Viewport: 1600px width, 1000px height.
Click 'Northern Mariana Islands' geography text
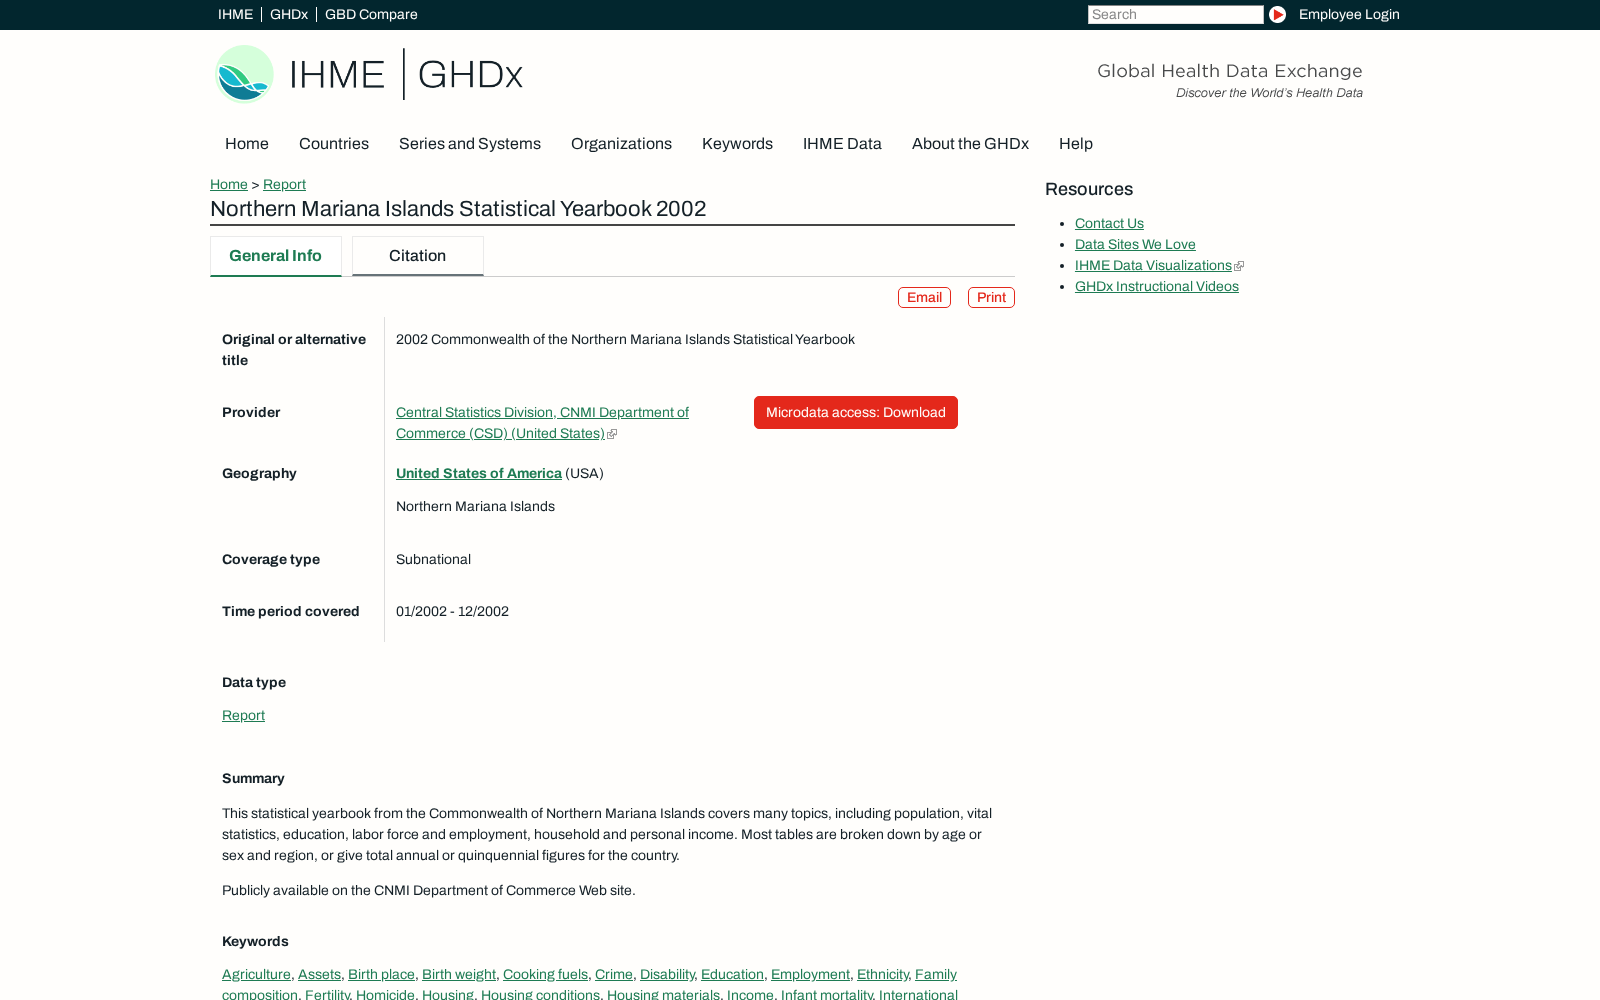[x=475, y=506]
